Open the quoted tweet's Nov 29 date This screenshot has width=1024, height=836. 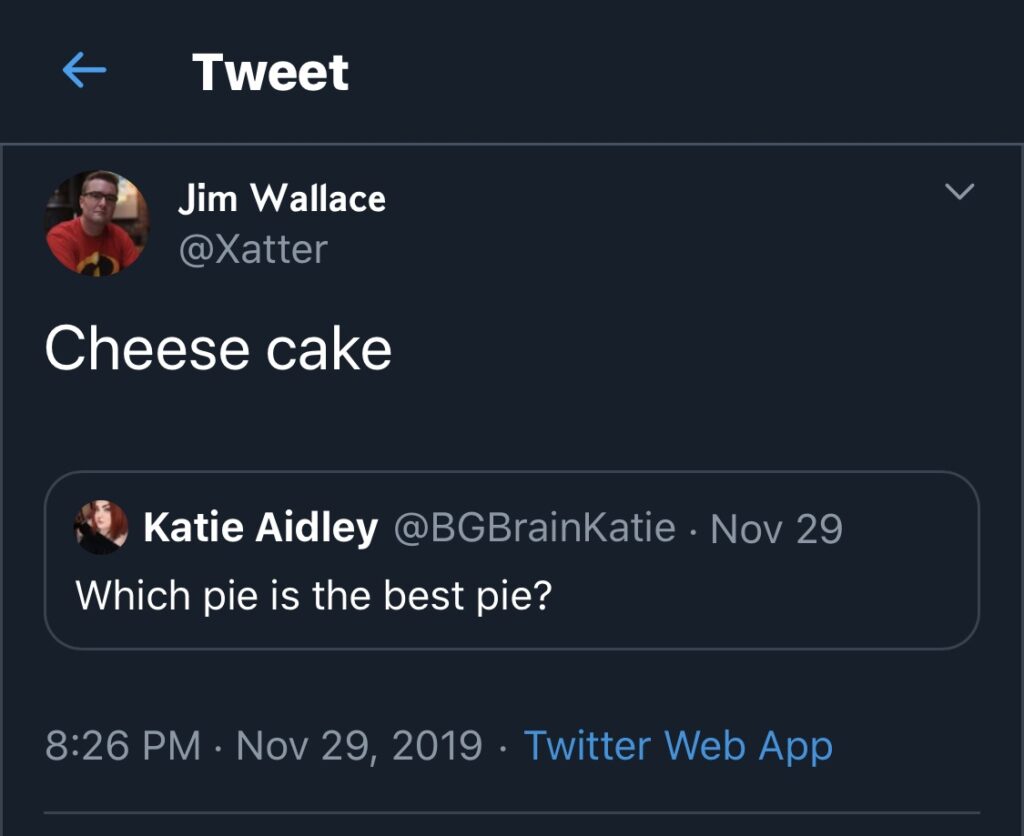776,528
